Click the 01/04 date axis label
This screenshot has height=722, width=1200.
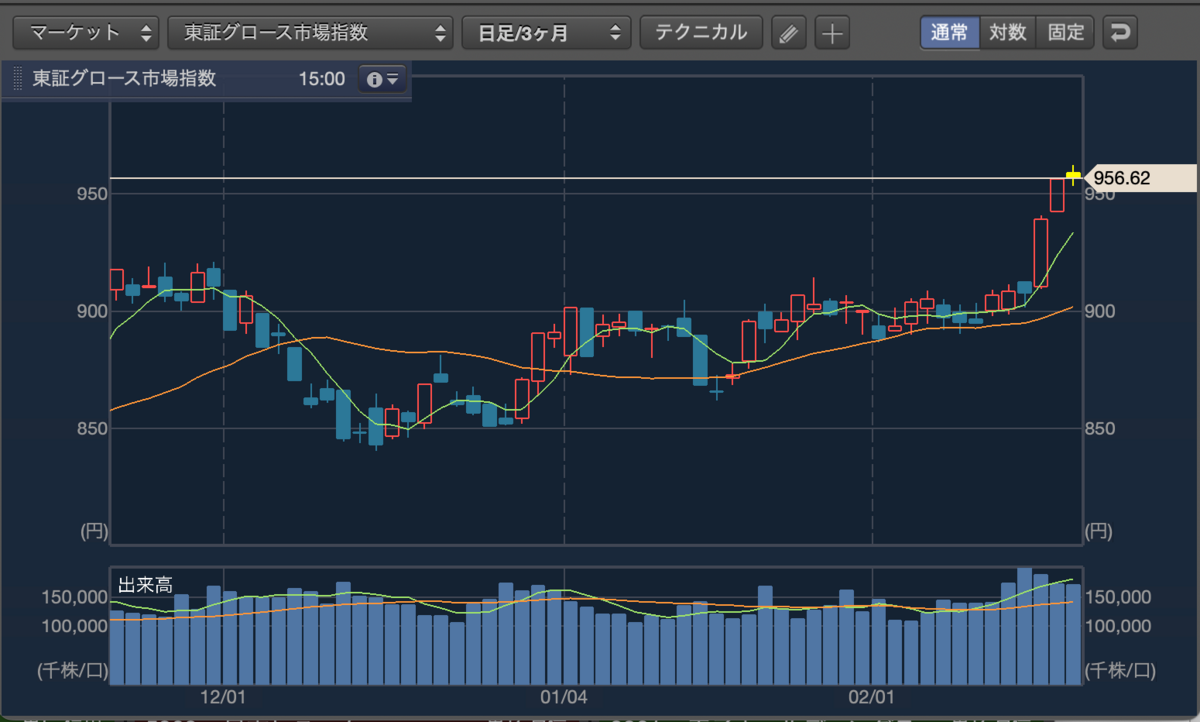564,696
